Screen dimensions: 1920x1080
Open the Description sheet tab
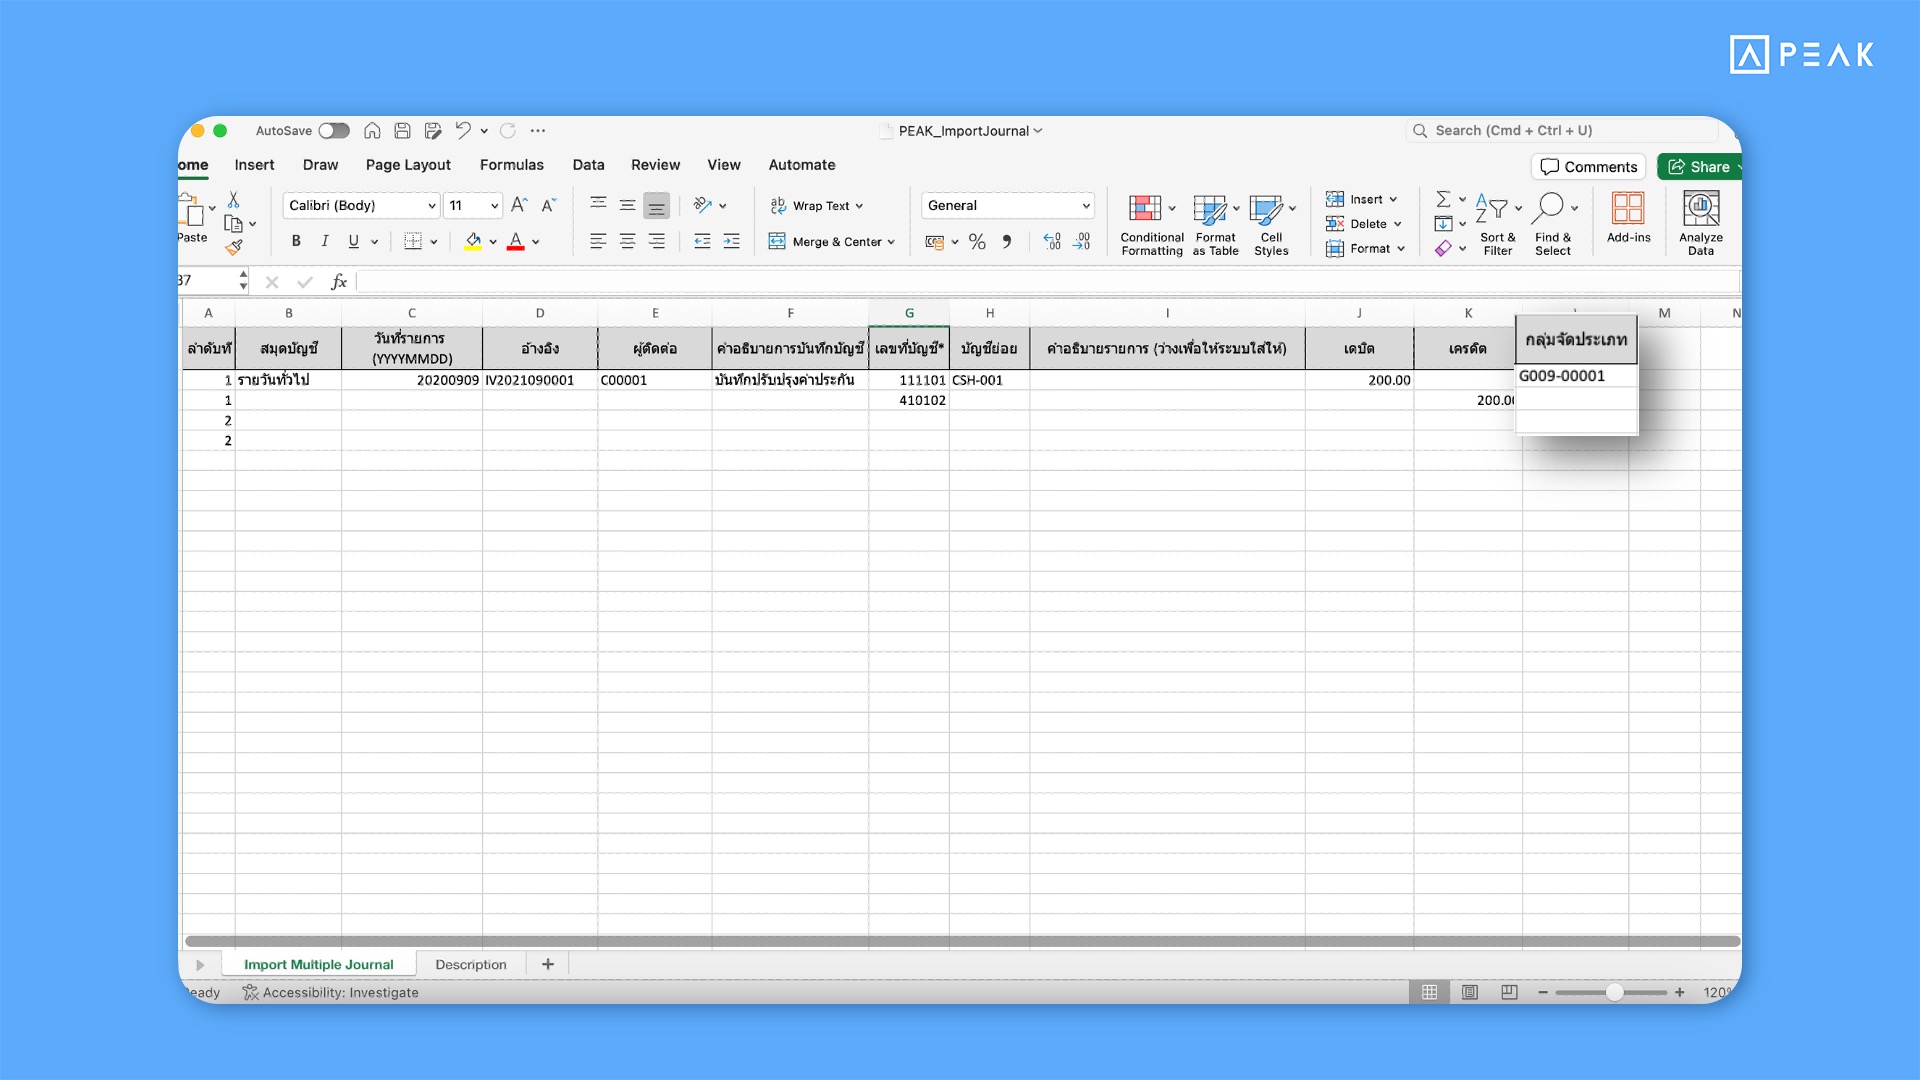(470, 964)
